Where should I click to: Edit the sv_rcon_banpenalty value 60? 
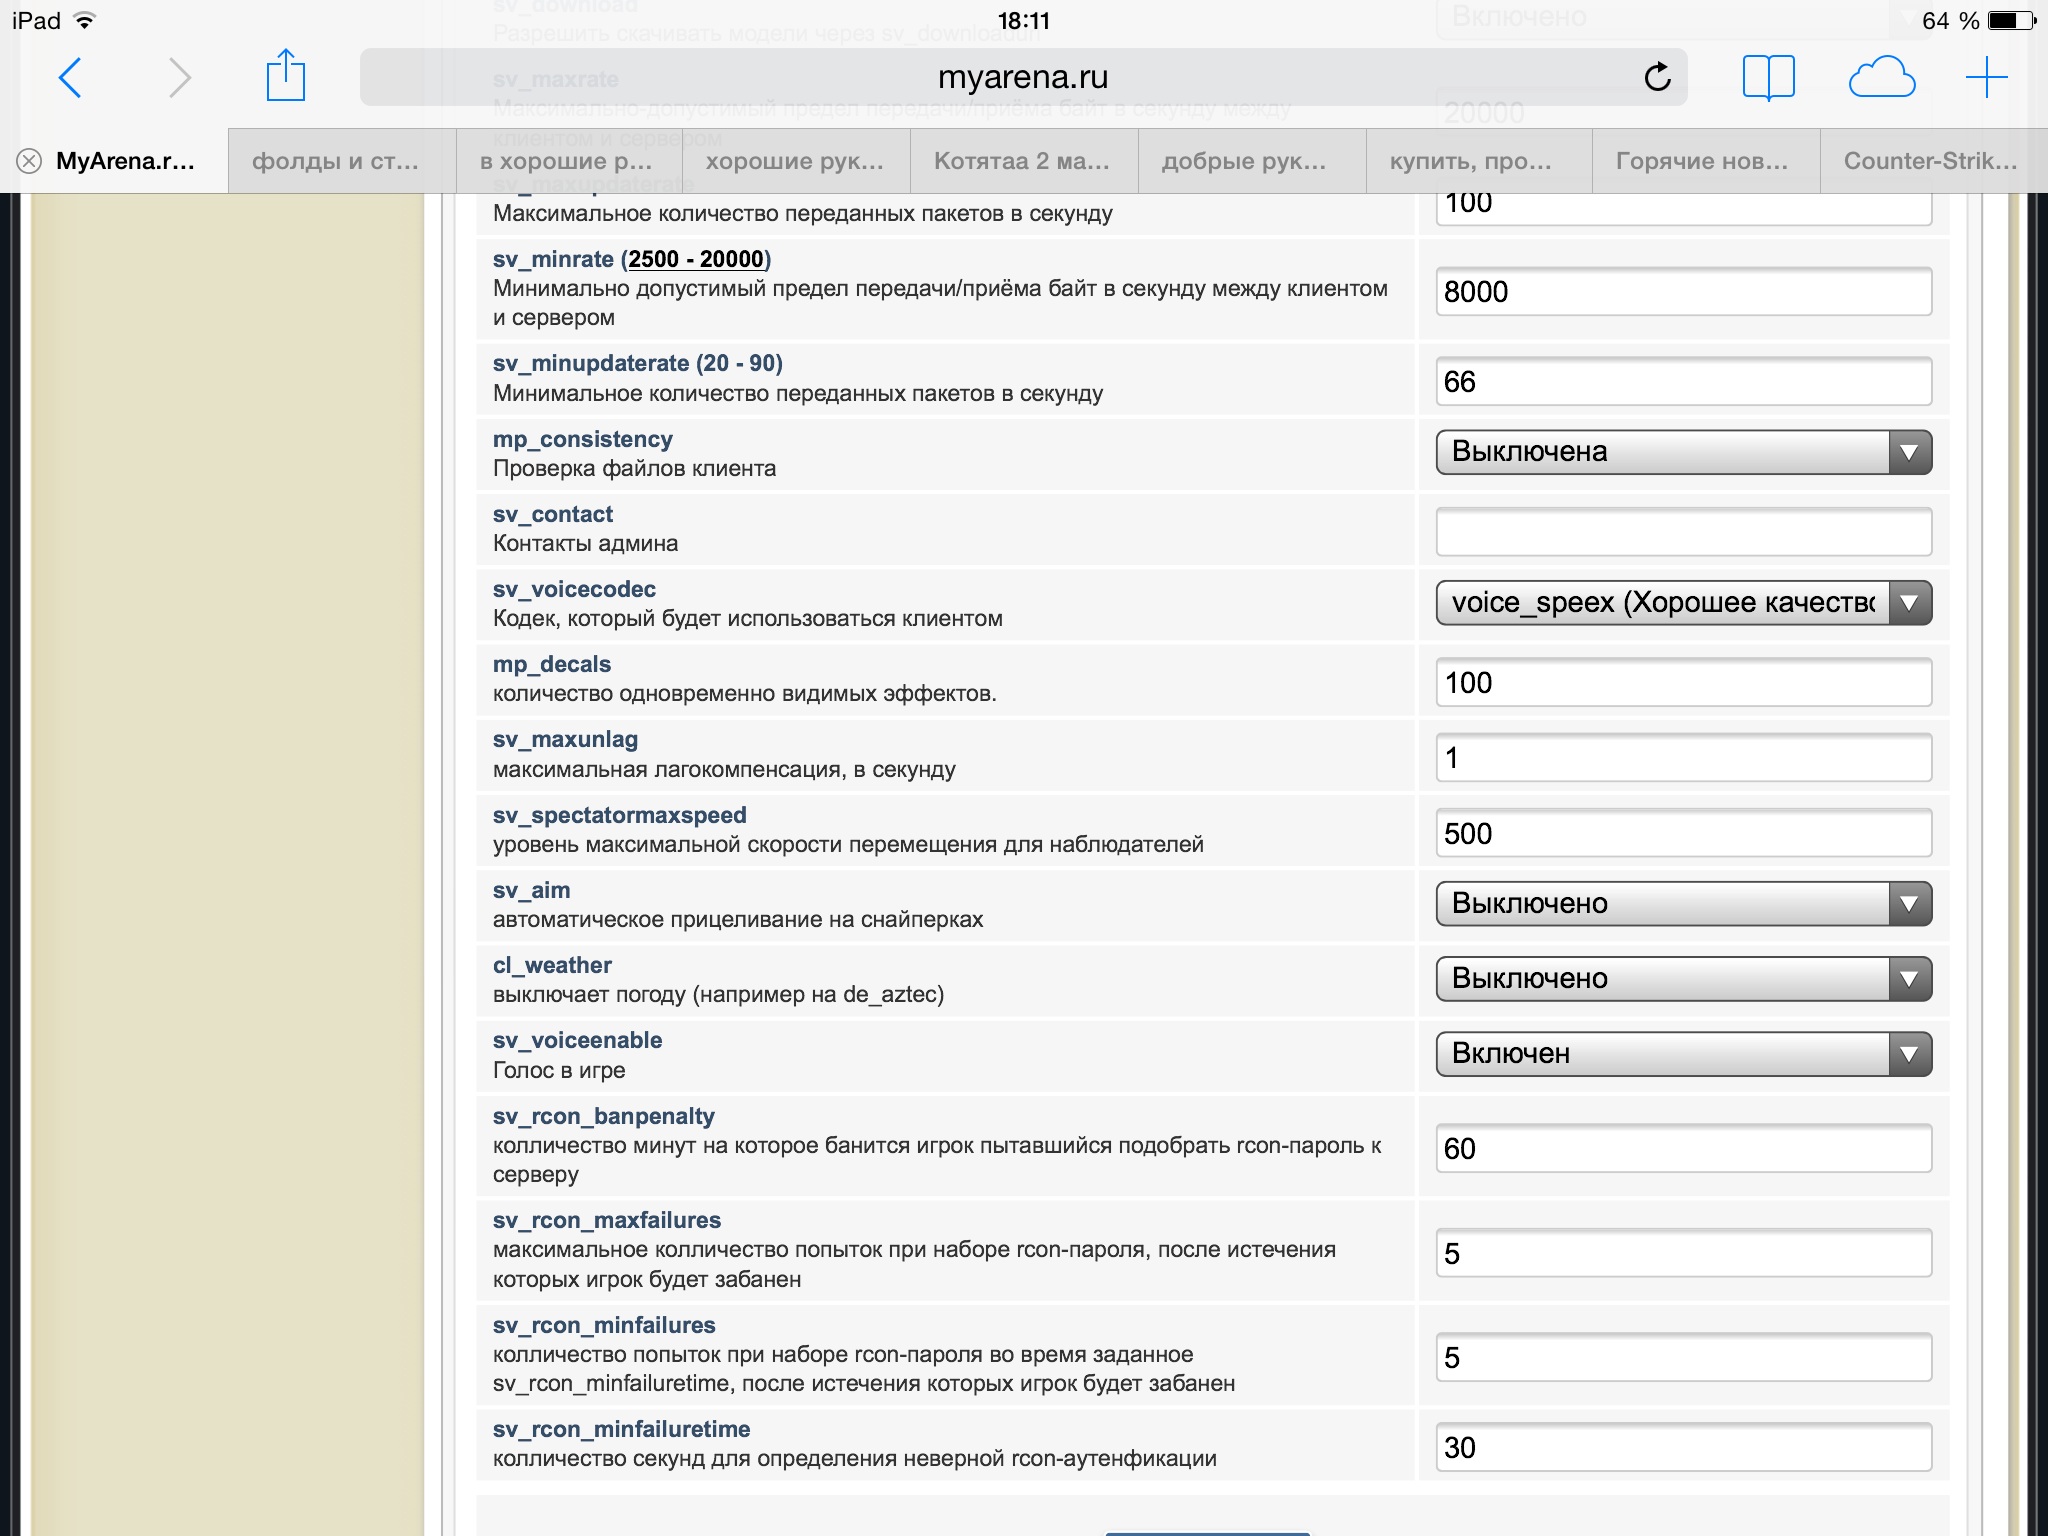pyautogui.click(x=1684, y=1149)
